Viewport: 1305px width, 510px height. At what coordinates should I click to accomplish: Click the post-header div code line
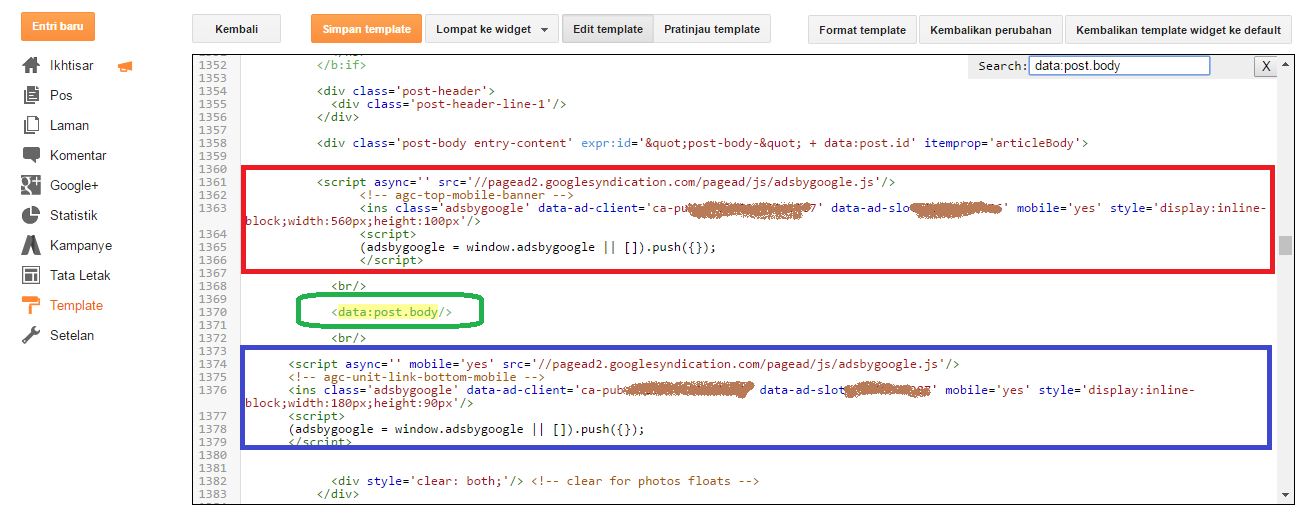(406, 91)
